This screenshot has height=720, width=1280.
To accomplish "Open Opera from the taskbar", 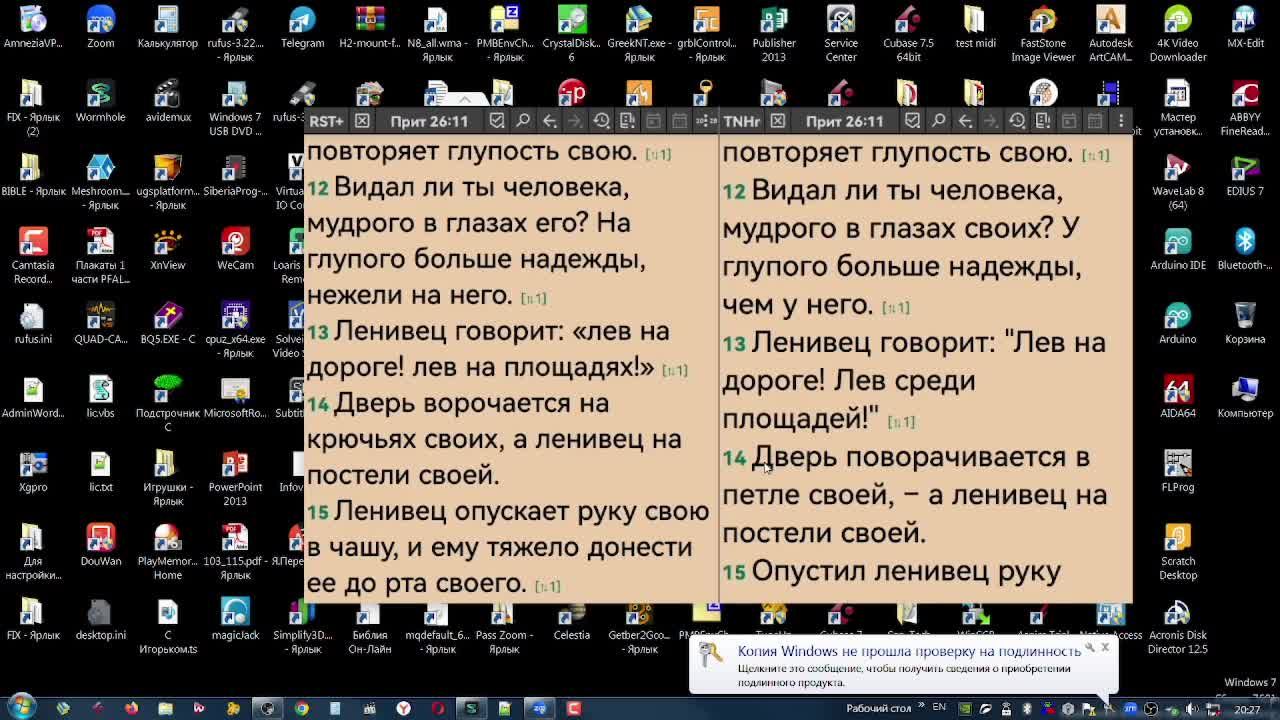I will point(437,708).
